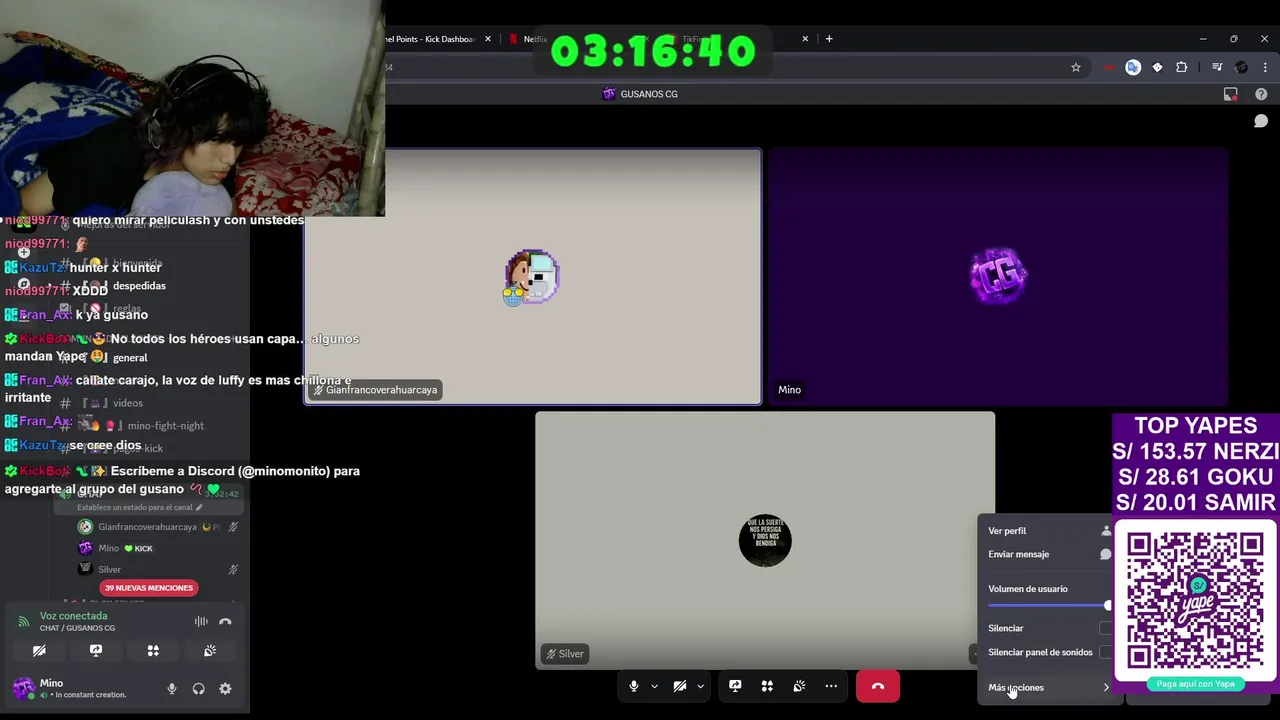Open browser profile avatar icon
Viewport: 1280px width, 720px height.
(1241, 67)
